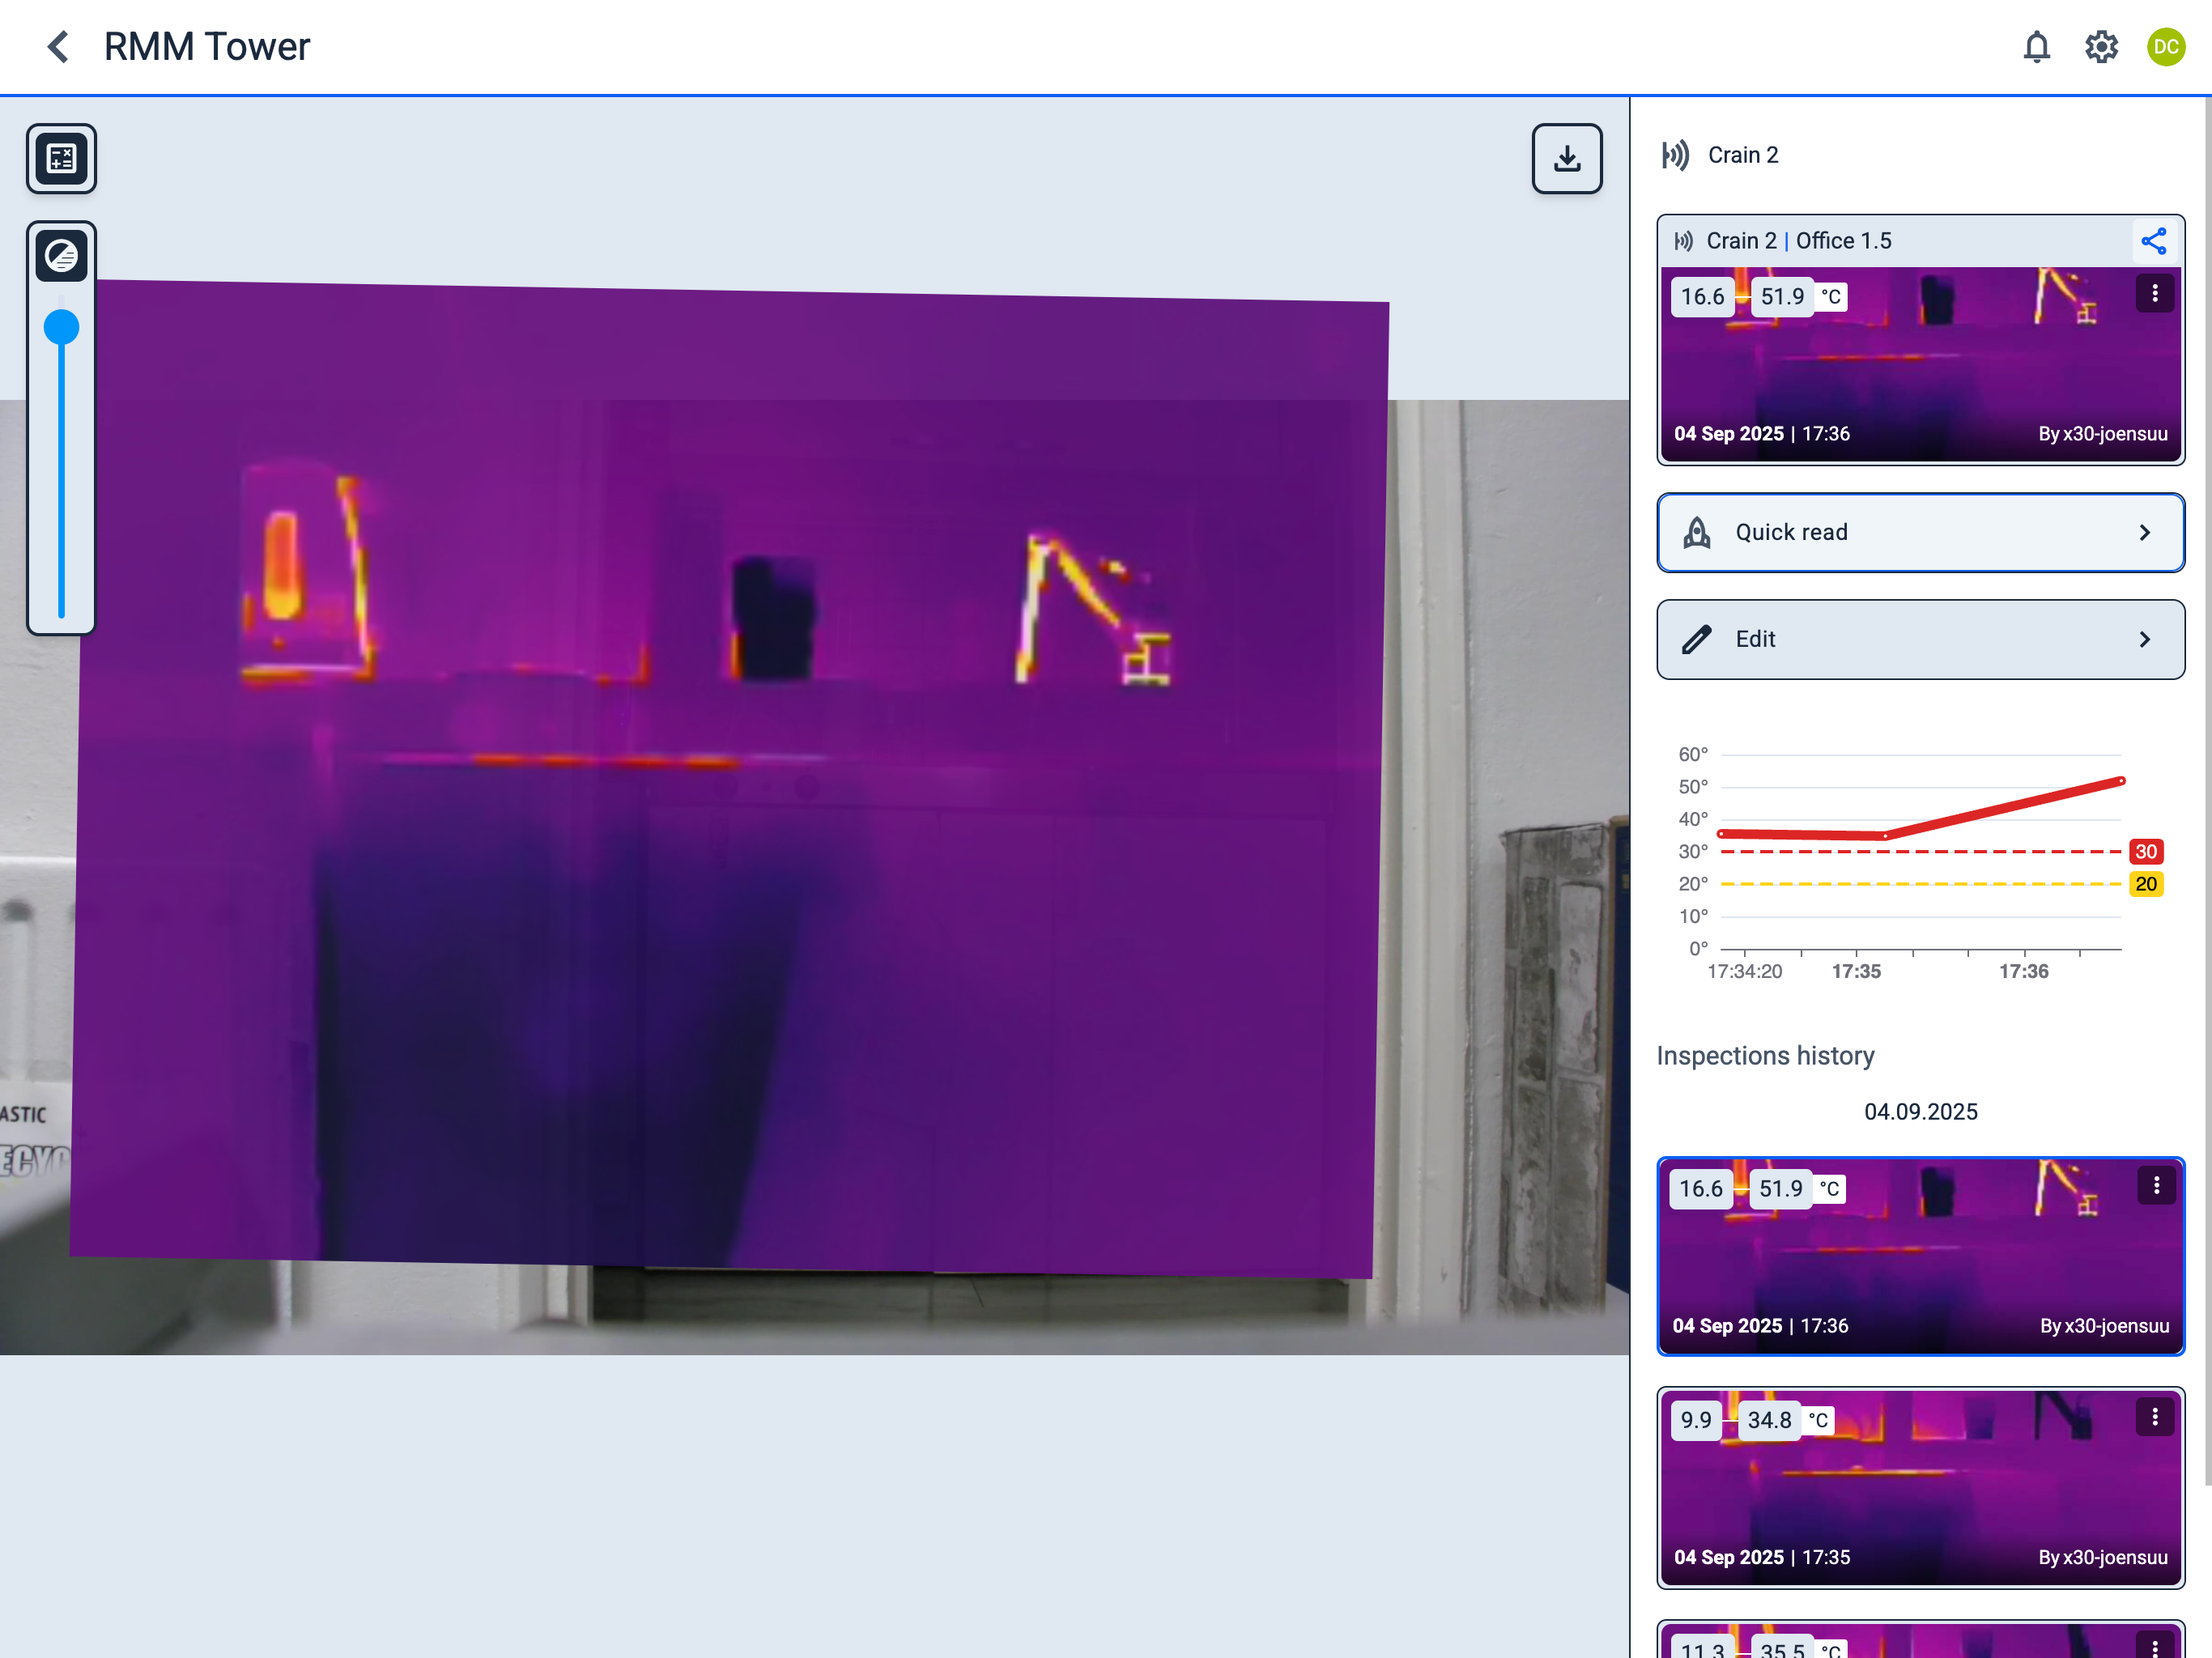Expand the Quick read chevron
This screenshot has height=1658, width=2212.
[x=2144, y=533]
